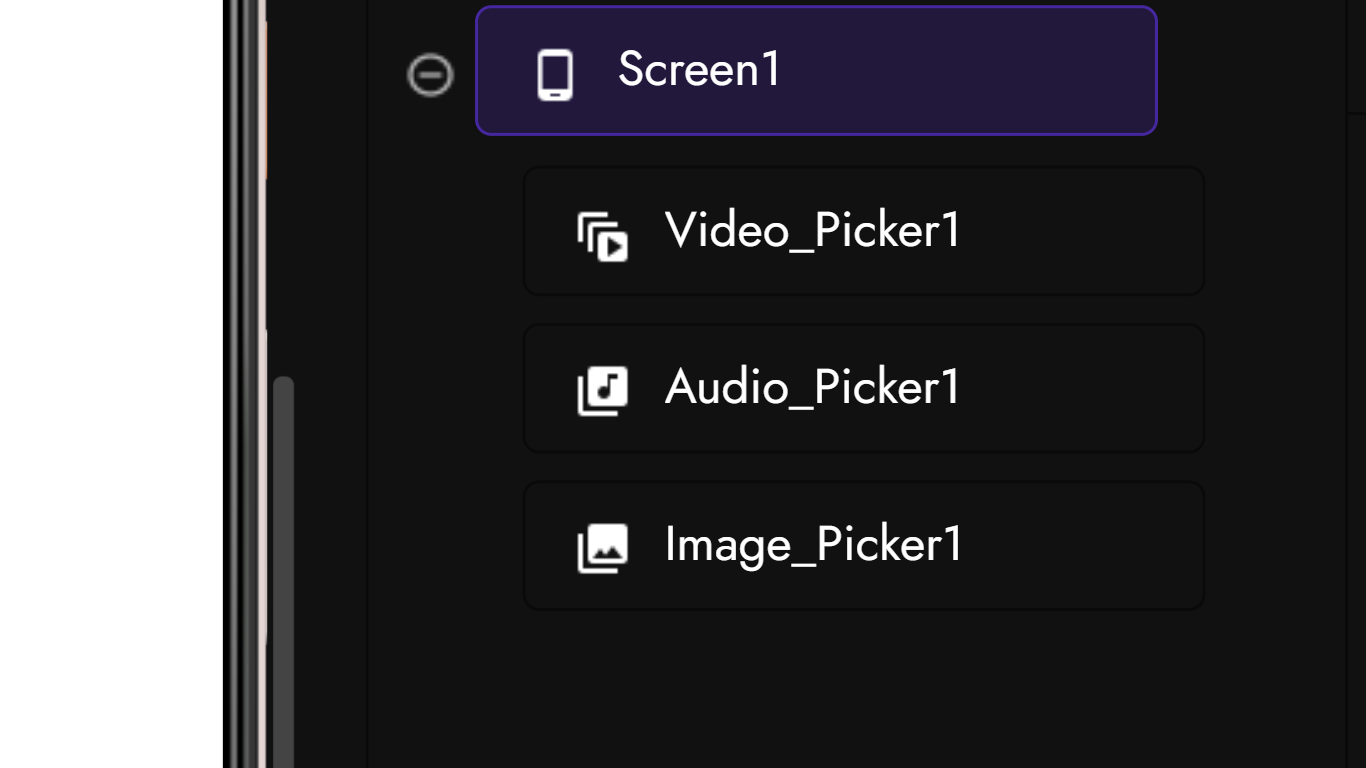This screenshot has height=768, width=1366.
Task: Select the Screen1 text label
Action: coord(699,70)
